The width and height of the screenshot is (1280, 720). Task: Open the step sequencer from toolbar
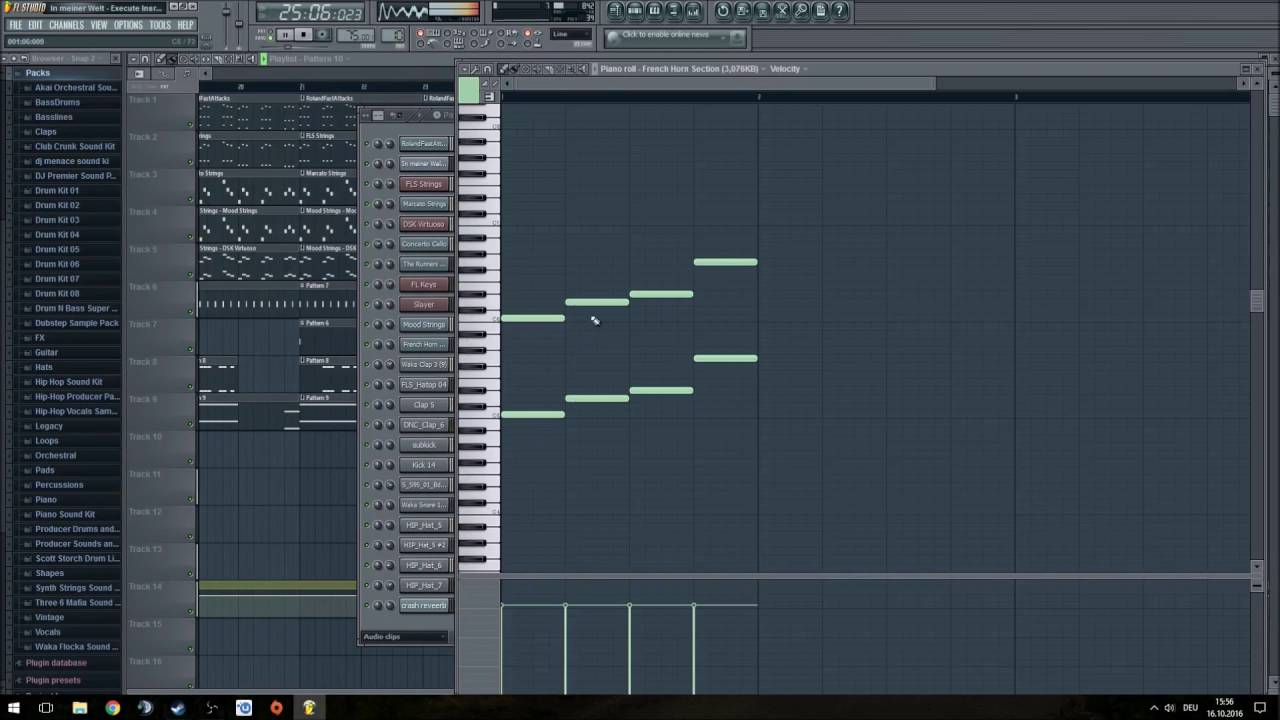click(635, 11)
